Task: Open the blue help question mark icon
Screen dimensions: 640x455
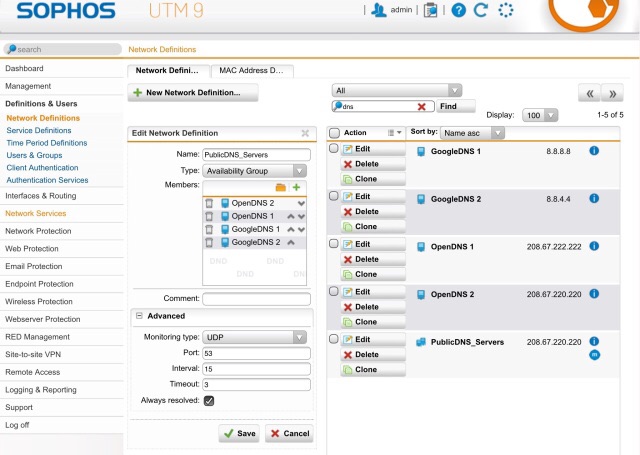Action: 458,10
